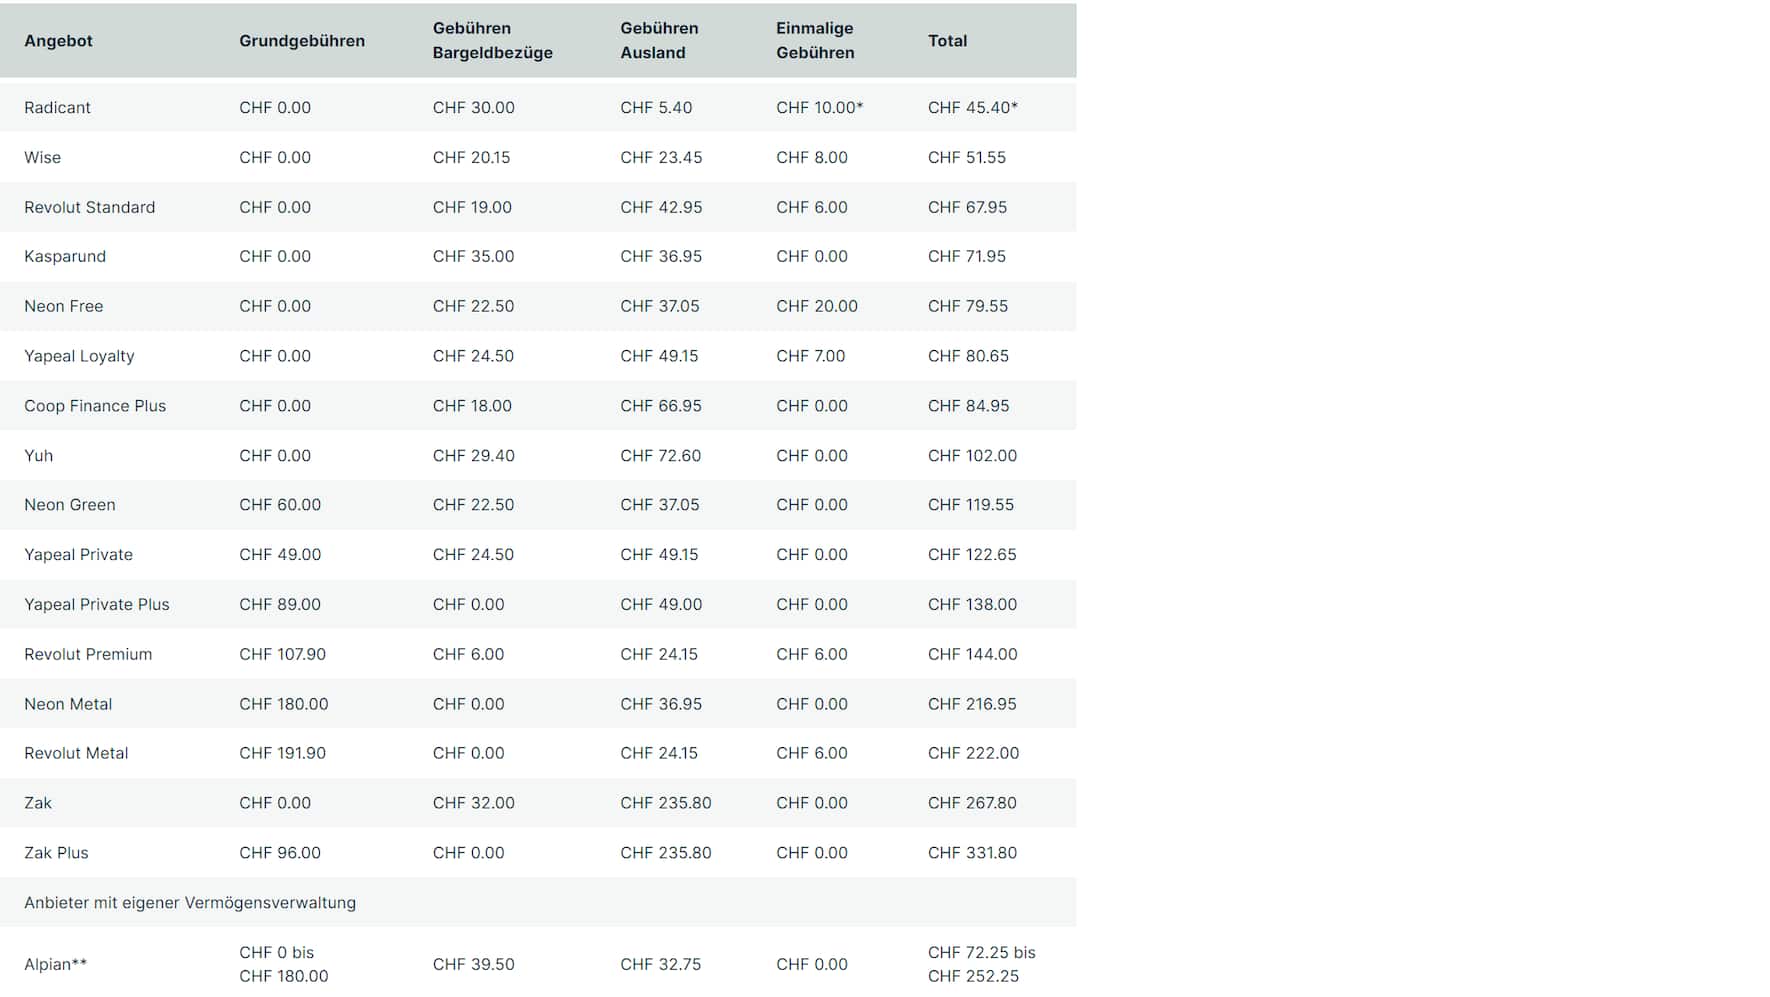Click the Neon Free row label
1770x997 pixels.
click(x=63, y=307)
